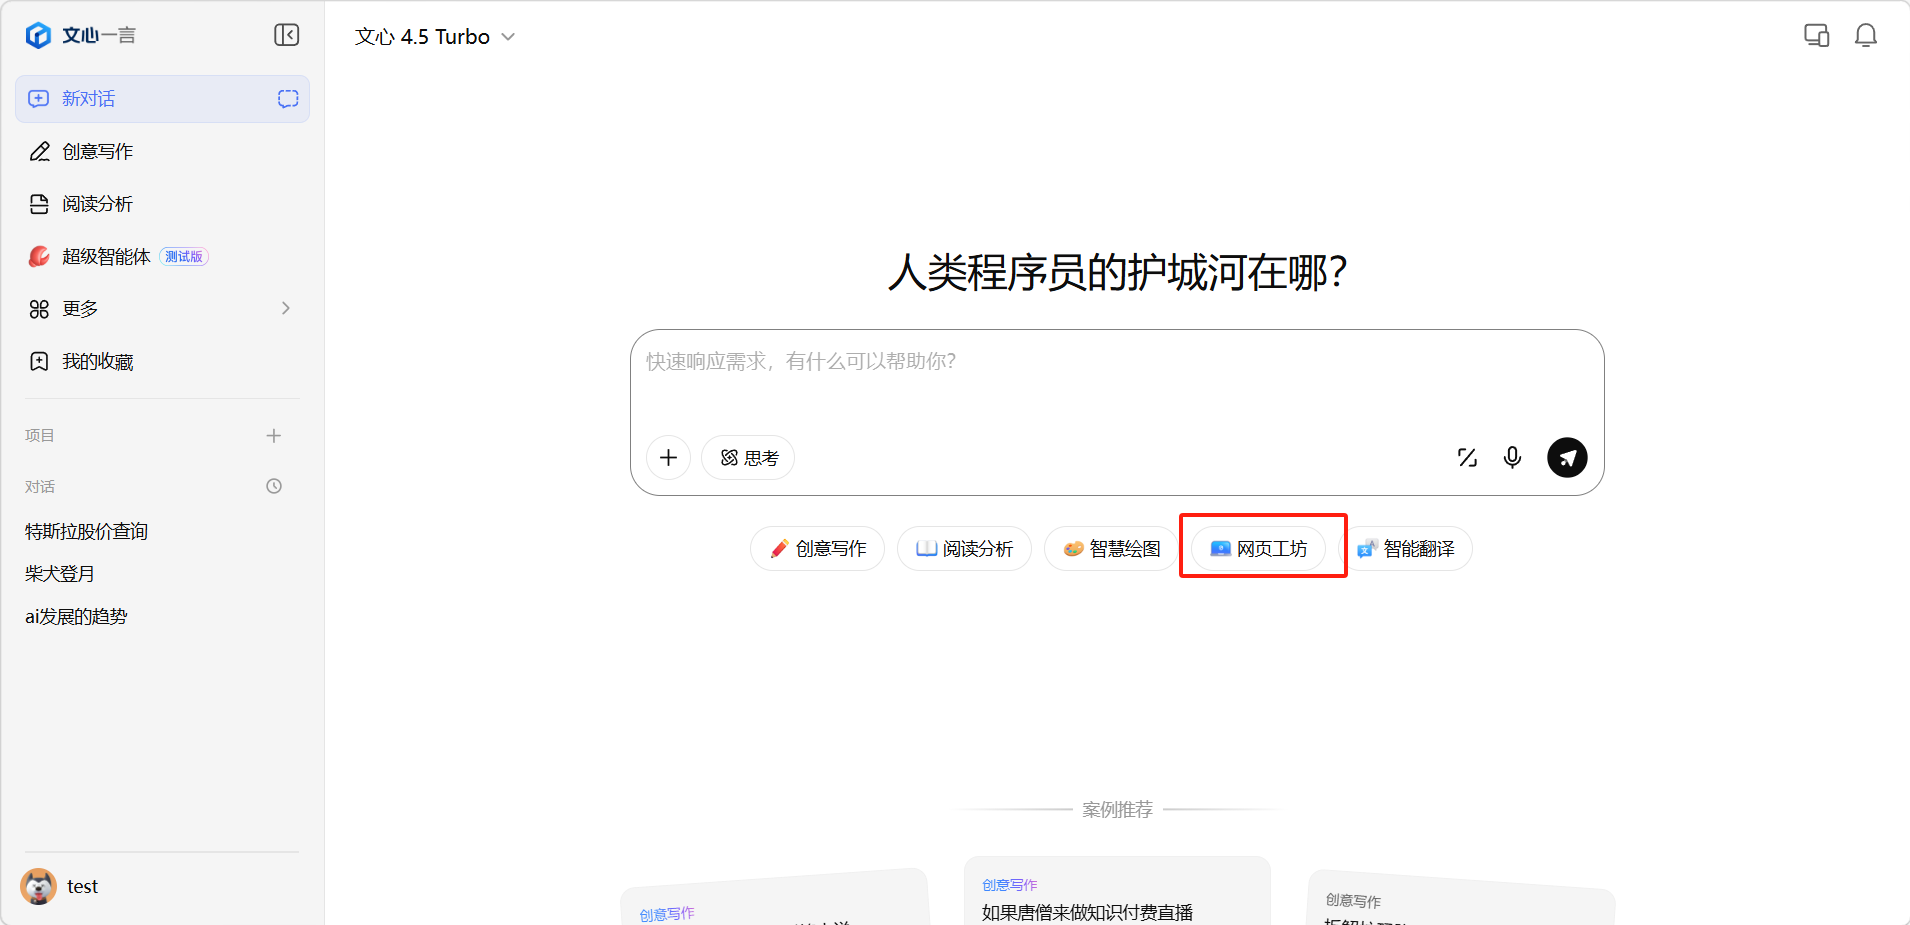The height and width of the screenshot is (925, 1910).
Task: Click the microphone voice input icon
Action: point(1512,458)
